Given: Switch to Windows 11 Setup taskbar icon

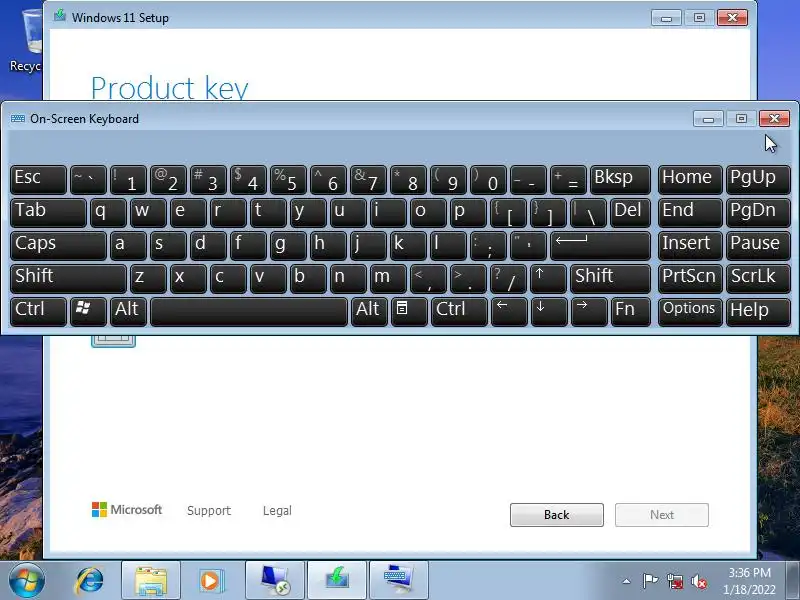Looking at the screenshot, I should [x=337, y=581].
